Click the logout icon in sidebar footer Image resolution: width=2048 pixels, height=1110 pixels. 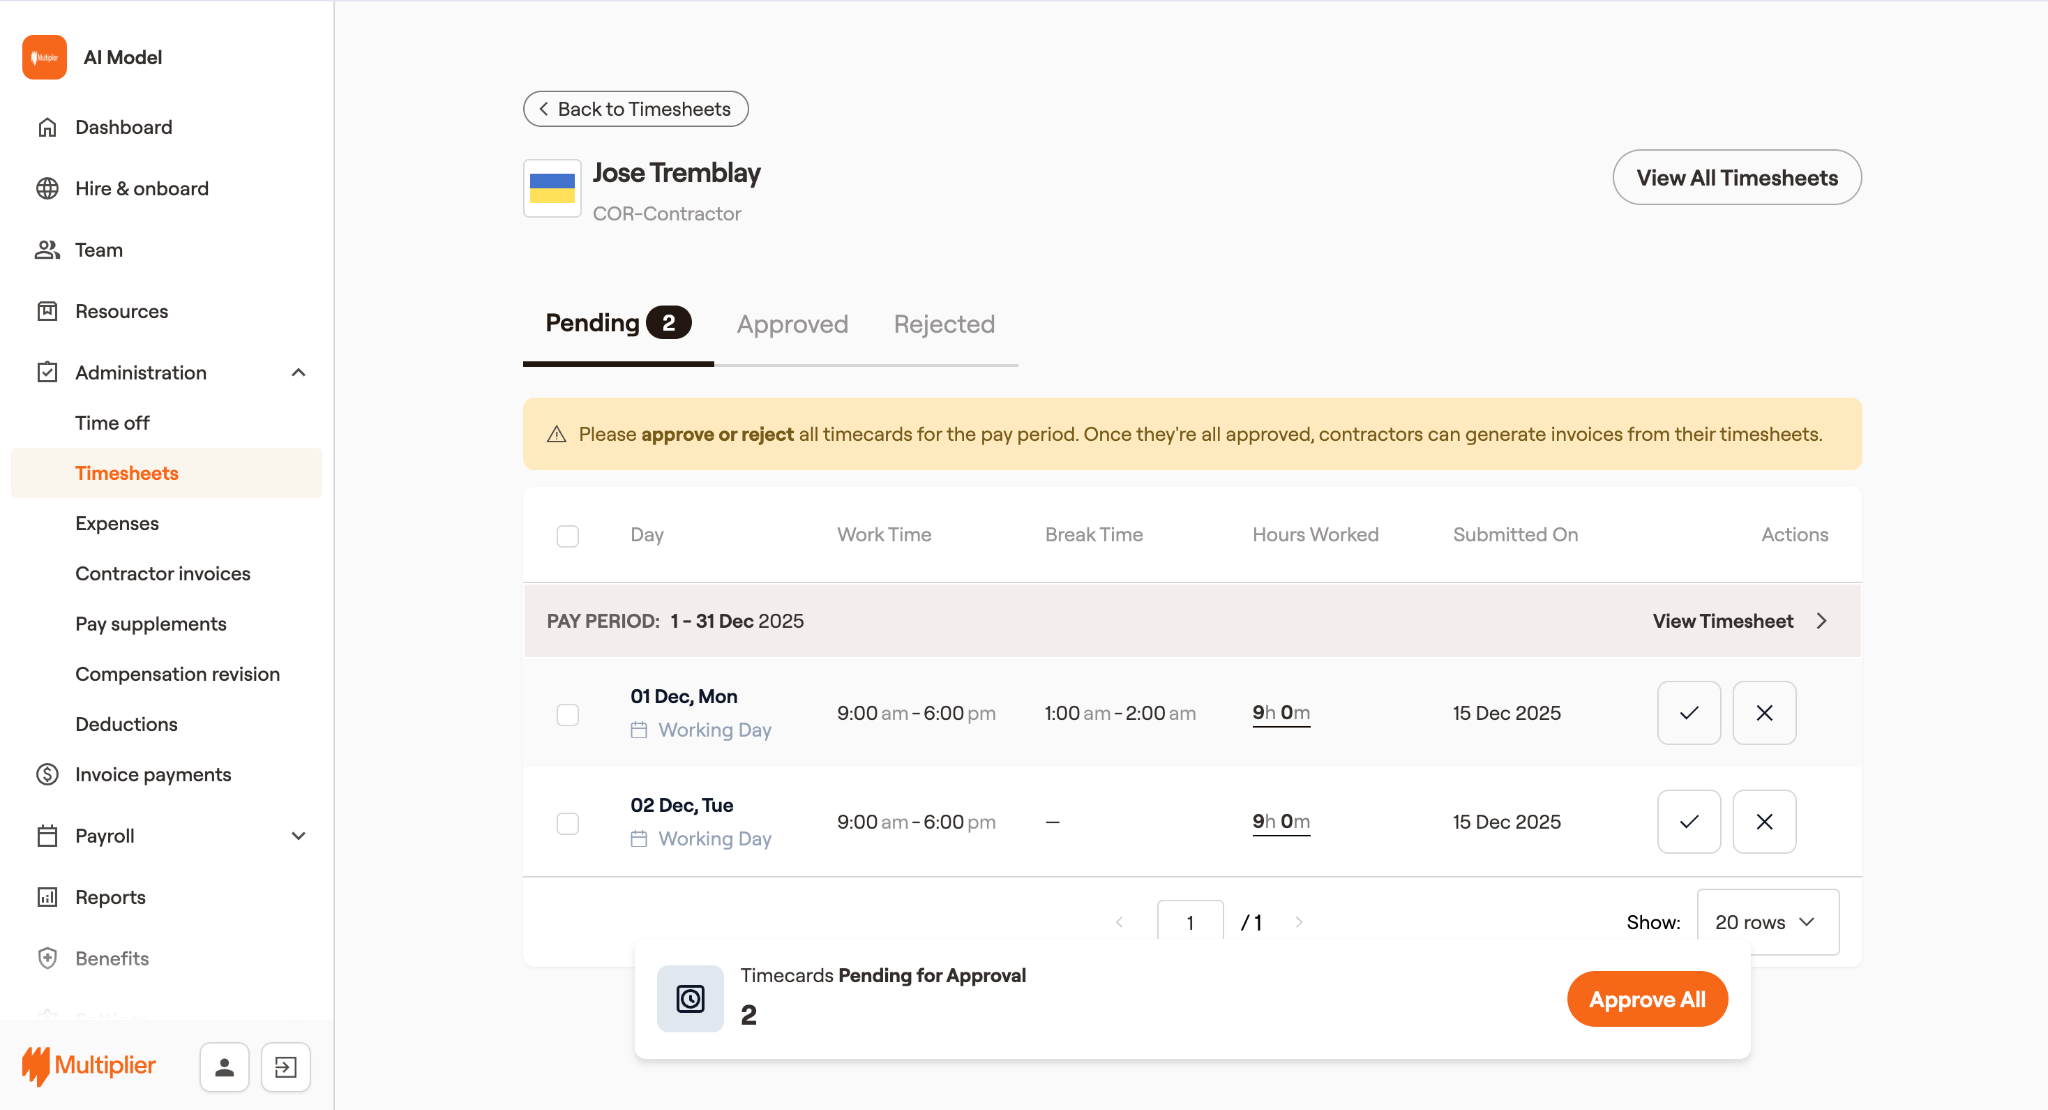pos(286,1067)
